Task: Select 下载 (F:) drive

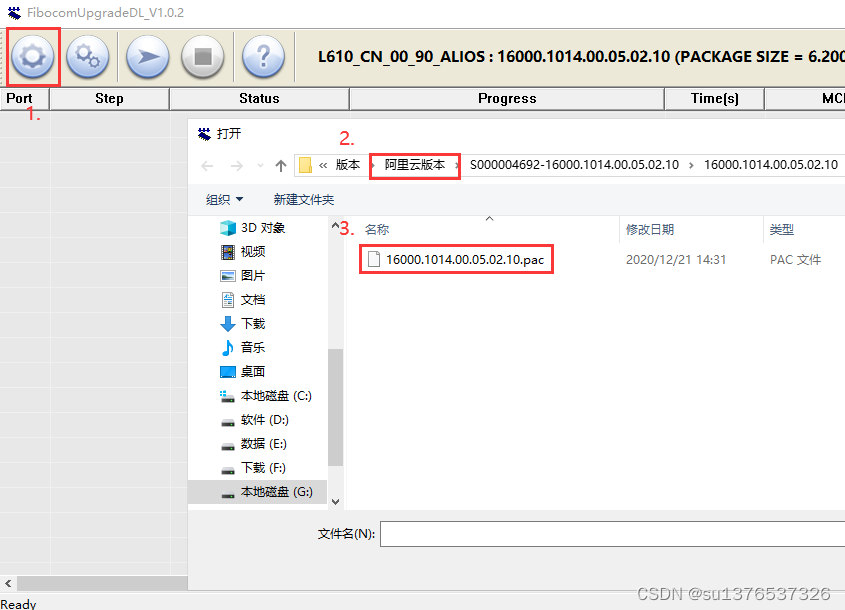Action: tap(253, 468)
